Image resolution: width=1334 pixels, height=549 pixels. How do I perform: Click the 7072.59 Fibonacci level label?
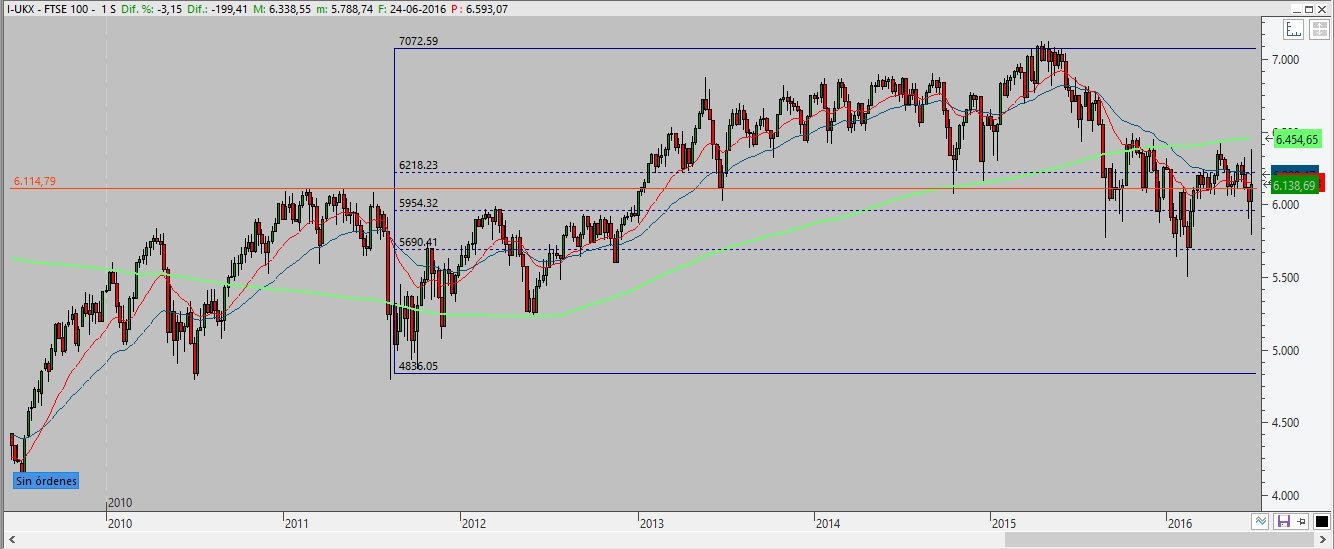(419, 42)
